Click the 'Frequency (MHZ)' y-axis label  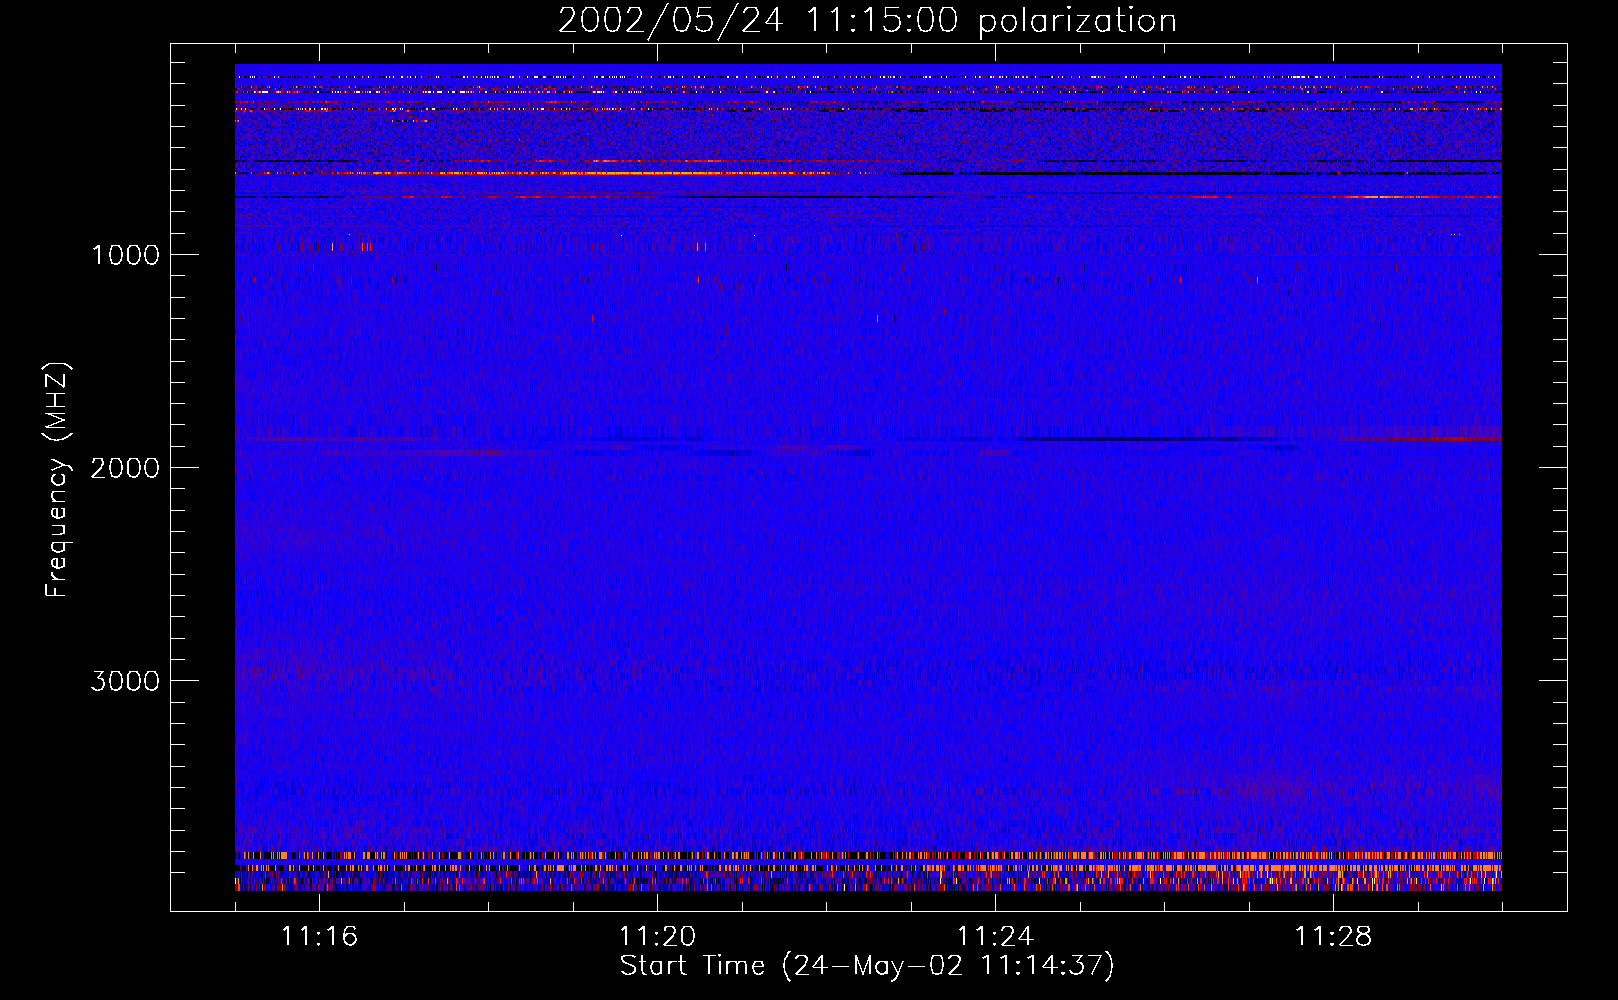[x=57, y=480]
